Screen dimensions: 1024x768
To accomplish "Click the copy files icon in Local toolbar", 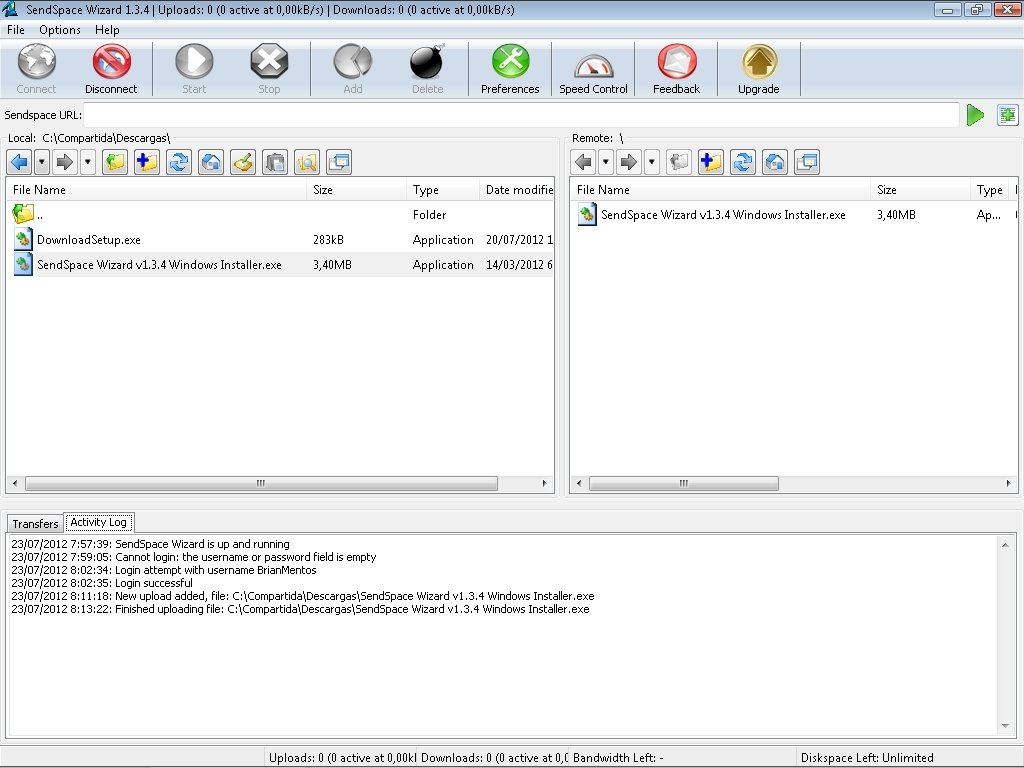I will pyautogui.click(x=275, y=162).
